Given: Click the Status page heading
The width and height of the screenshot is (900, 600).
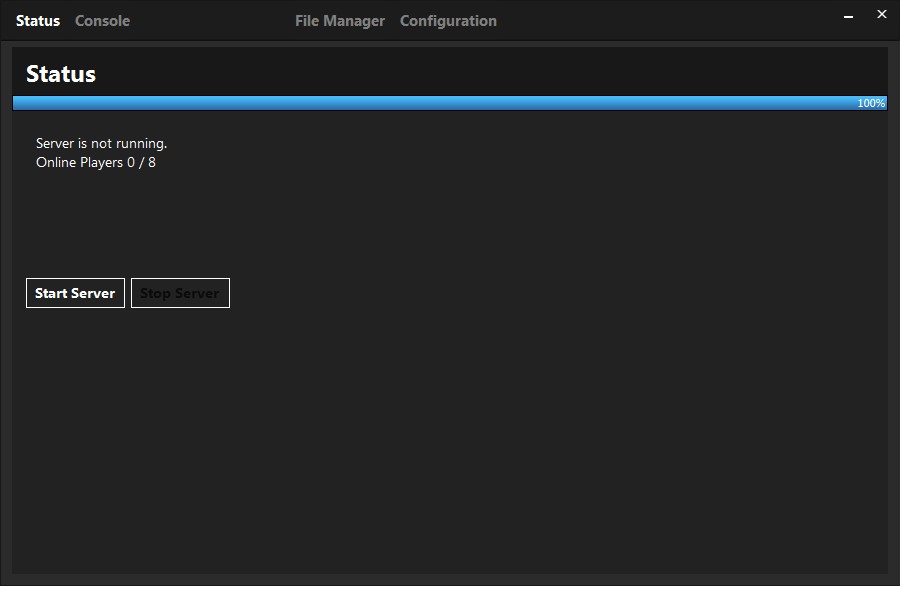Looking at the screenshot, I should (60, 74).
